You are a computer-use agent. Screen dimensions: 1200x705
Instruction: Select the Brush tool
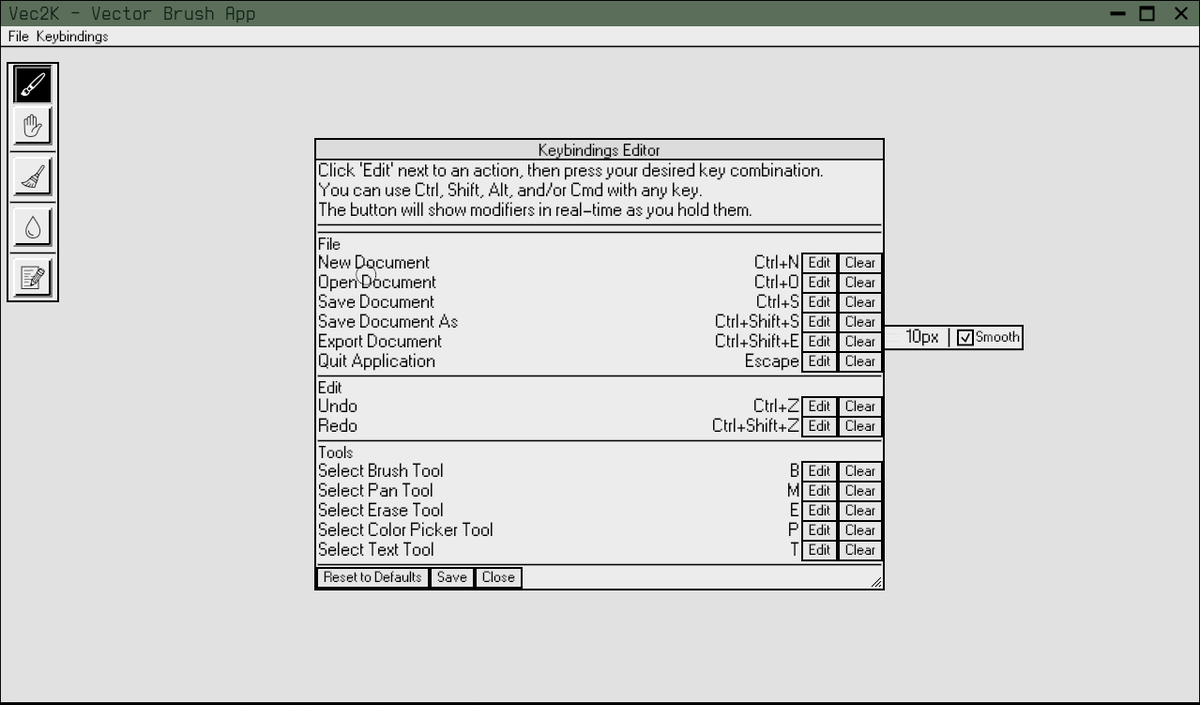point(33,84)
